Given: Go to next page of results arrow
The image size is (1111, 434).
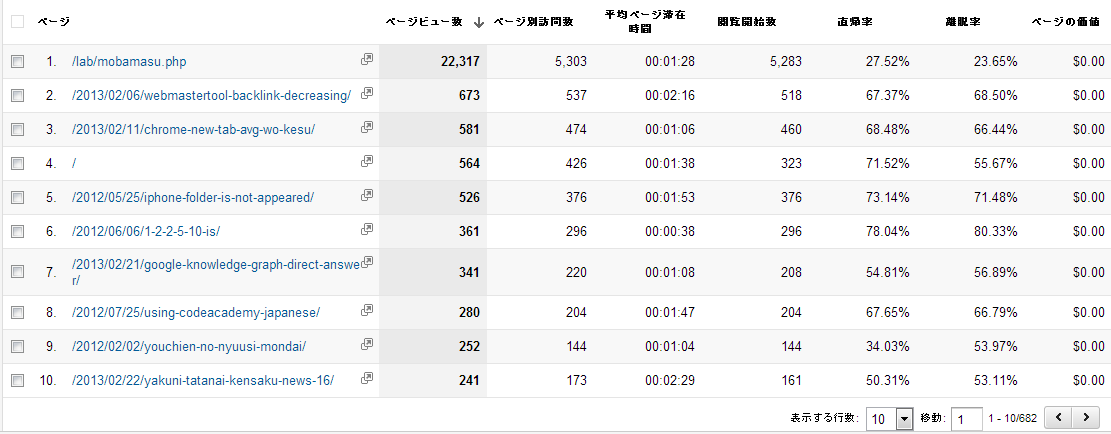Looking at the screenshot, I should coord(1084,418).
